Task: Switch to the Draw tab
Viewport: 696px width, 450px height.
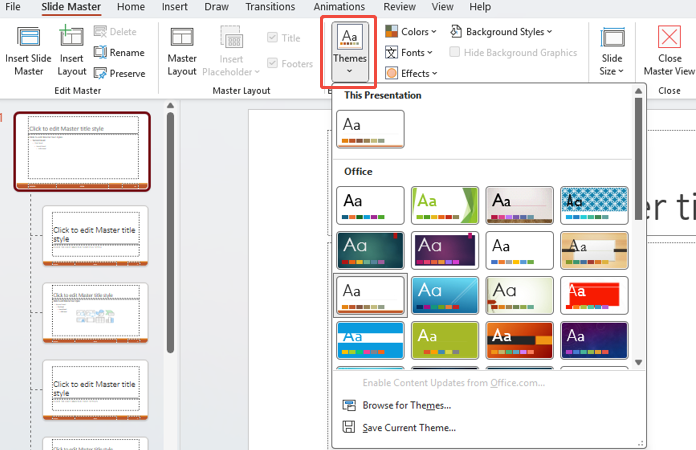Action: [217, 7]
